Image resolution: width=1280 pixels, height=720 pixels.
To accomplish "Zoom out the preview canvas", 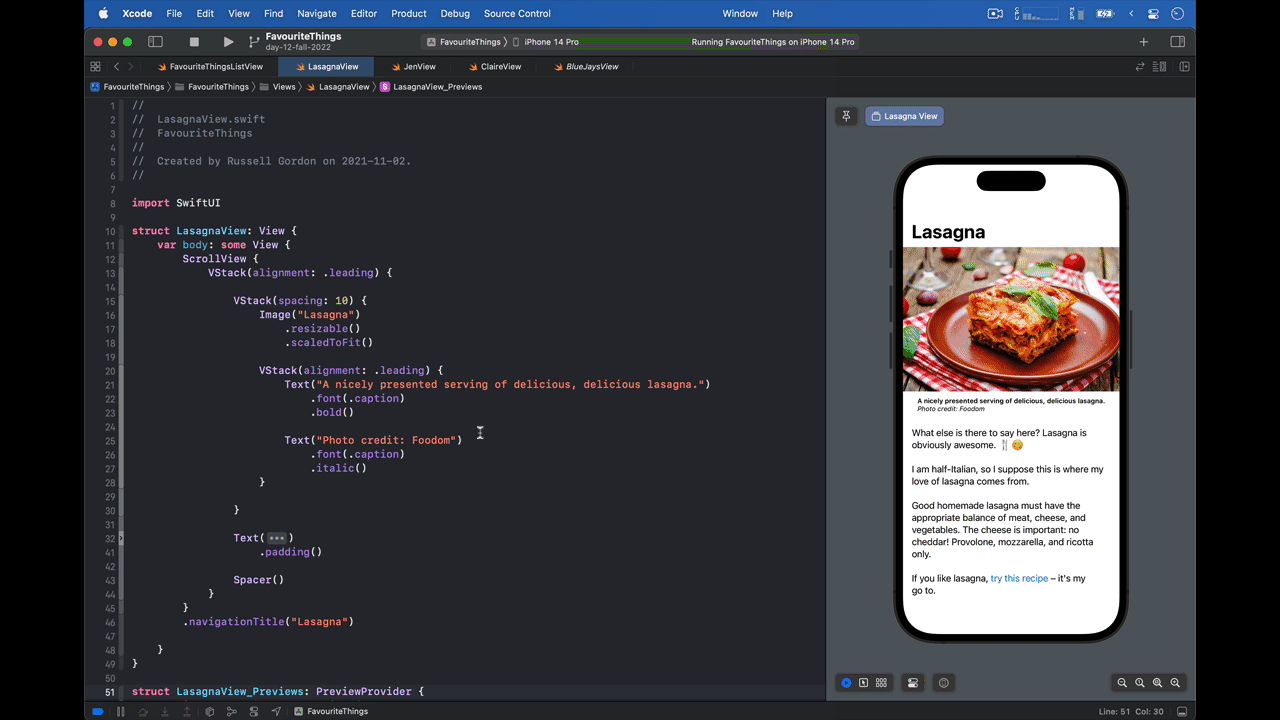I will (x=1122, y=683).
